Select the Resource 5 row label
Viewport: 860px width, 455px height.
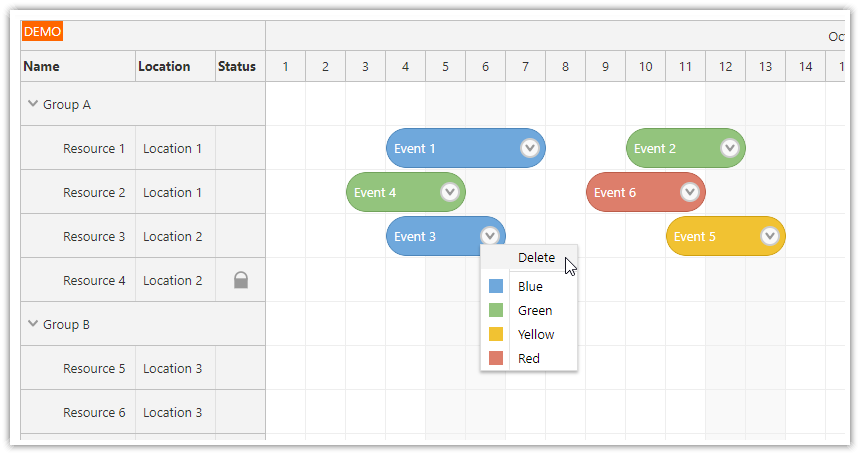point(94,369)
